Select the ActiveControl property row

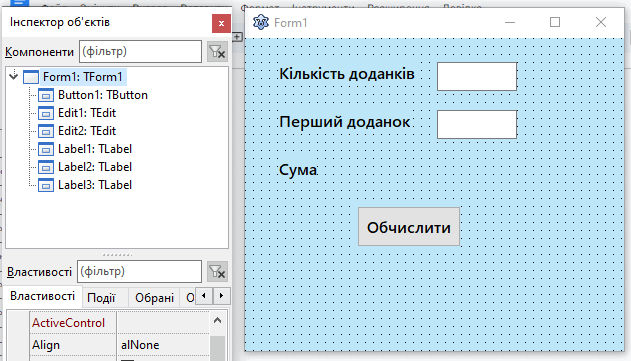(x=120, y=323)
